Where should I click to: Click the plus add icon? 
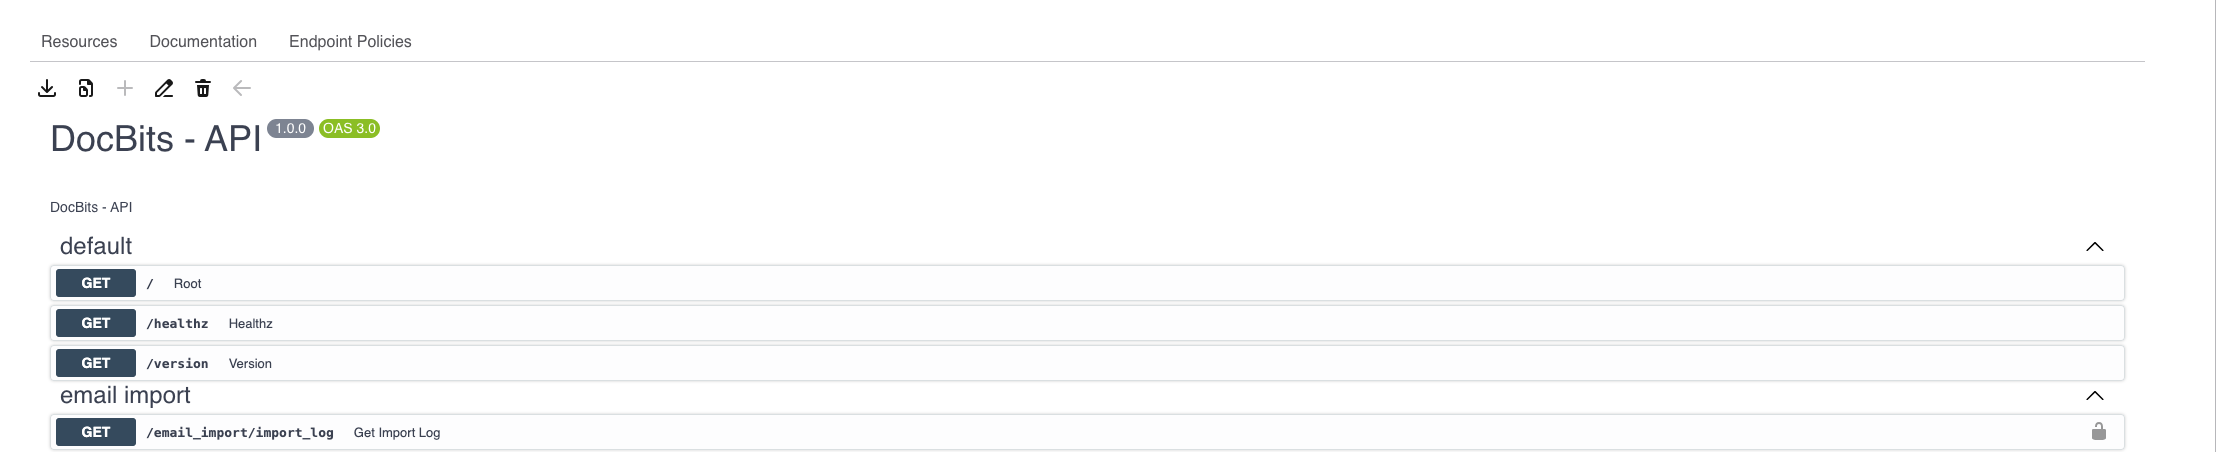[x=125, y=89]
